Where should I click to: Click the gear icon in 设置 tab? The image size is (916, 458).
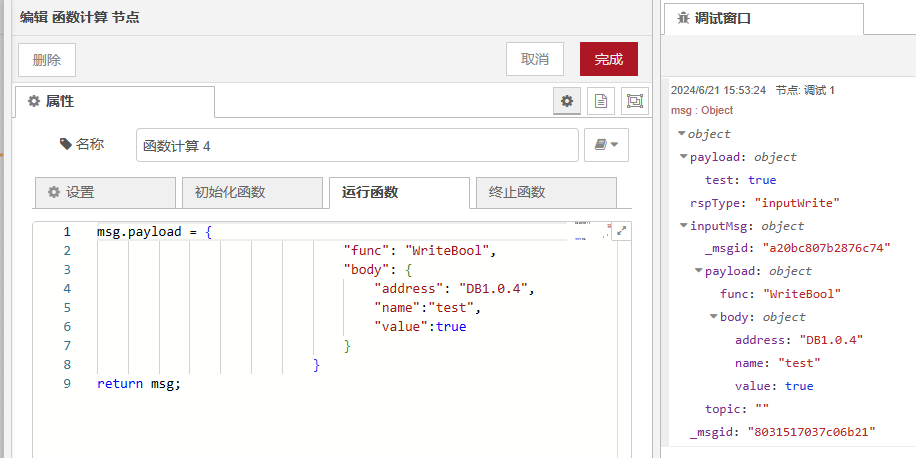pyautogui.click(x=54, y=193)
